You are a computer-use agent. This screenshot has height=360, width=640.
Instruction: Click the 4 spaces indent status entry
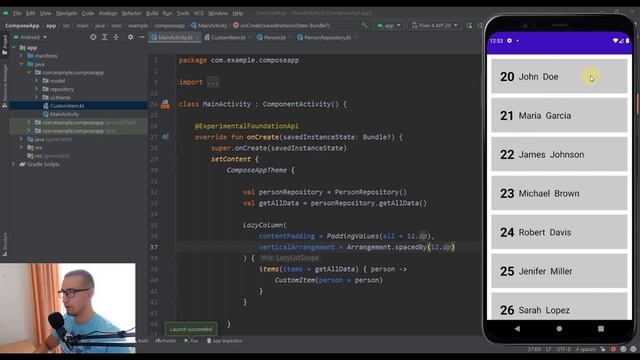coord(585,349)
